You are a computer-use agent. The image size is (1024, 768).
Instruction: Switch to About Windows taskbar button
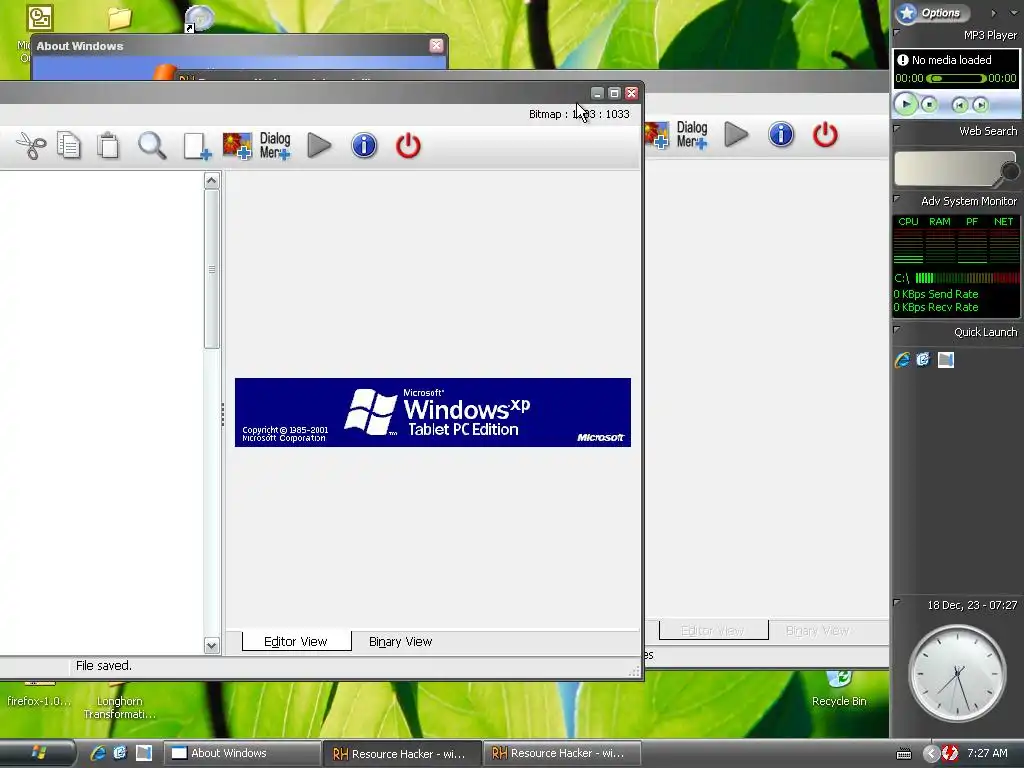tap(241, 753)
